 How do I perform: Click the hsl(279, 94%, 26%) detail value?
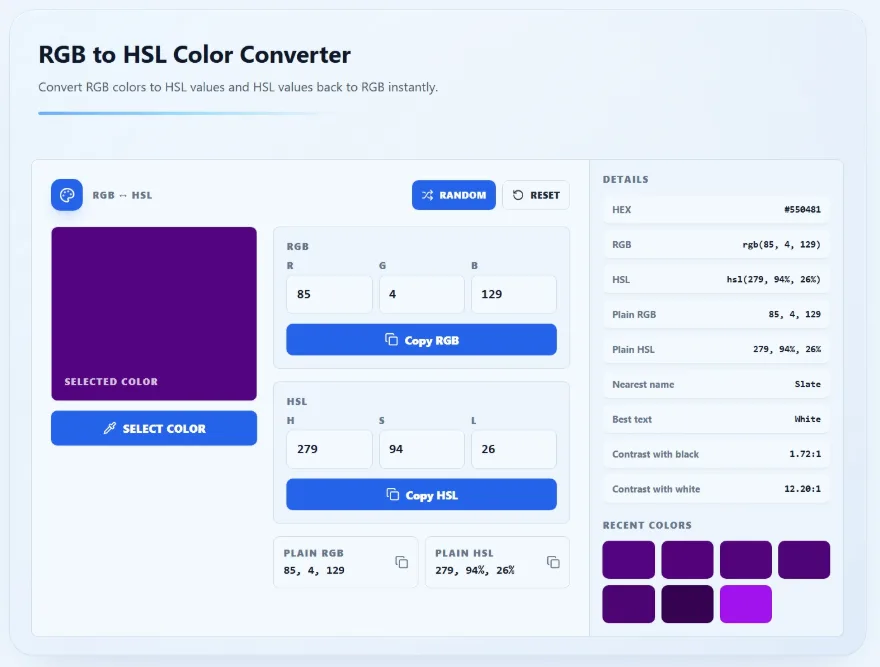pyautogui.click(x=773, y=279)
